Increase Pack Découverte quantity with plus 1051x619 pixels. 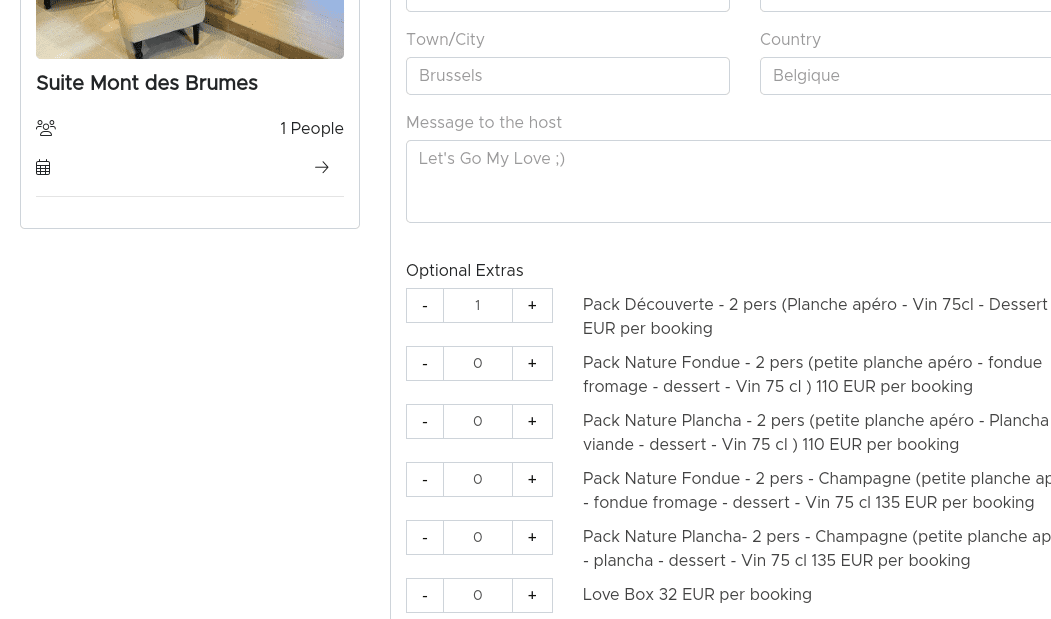click(x=532, y=305)
